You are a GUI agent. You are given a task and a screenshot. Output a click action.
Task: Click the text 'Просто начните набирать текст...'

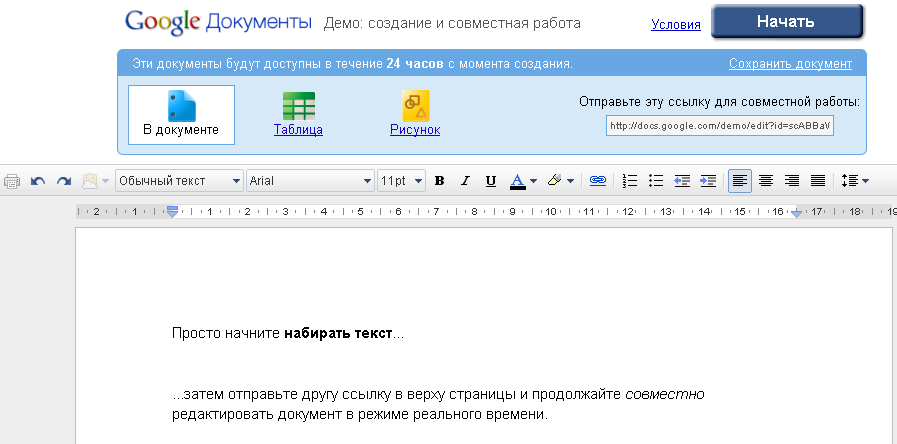pos(288,334)
